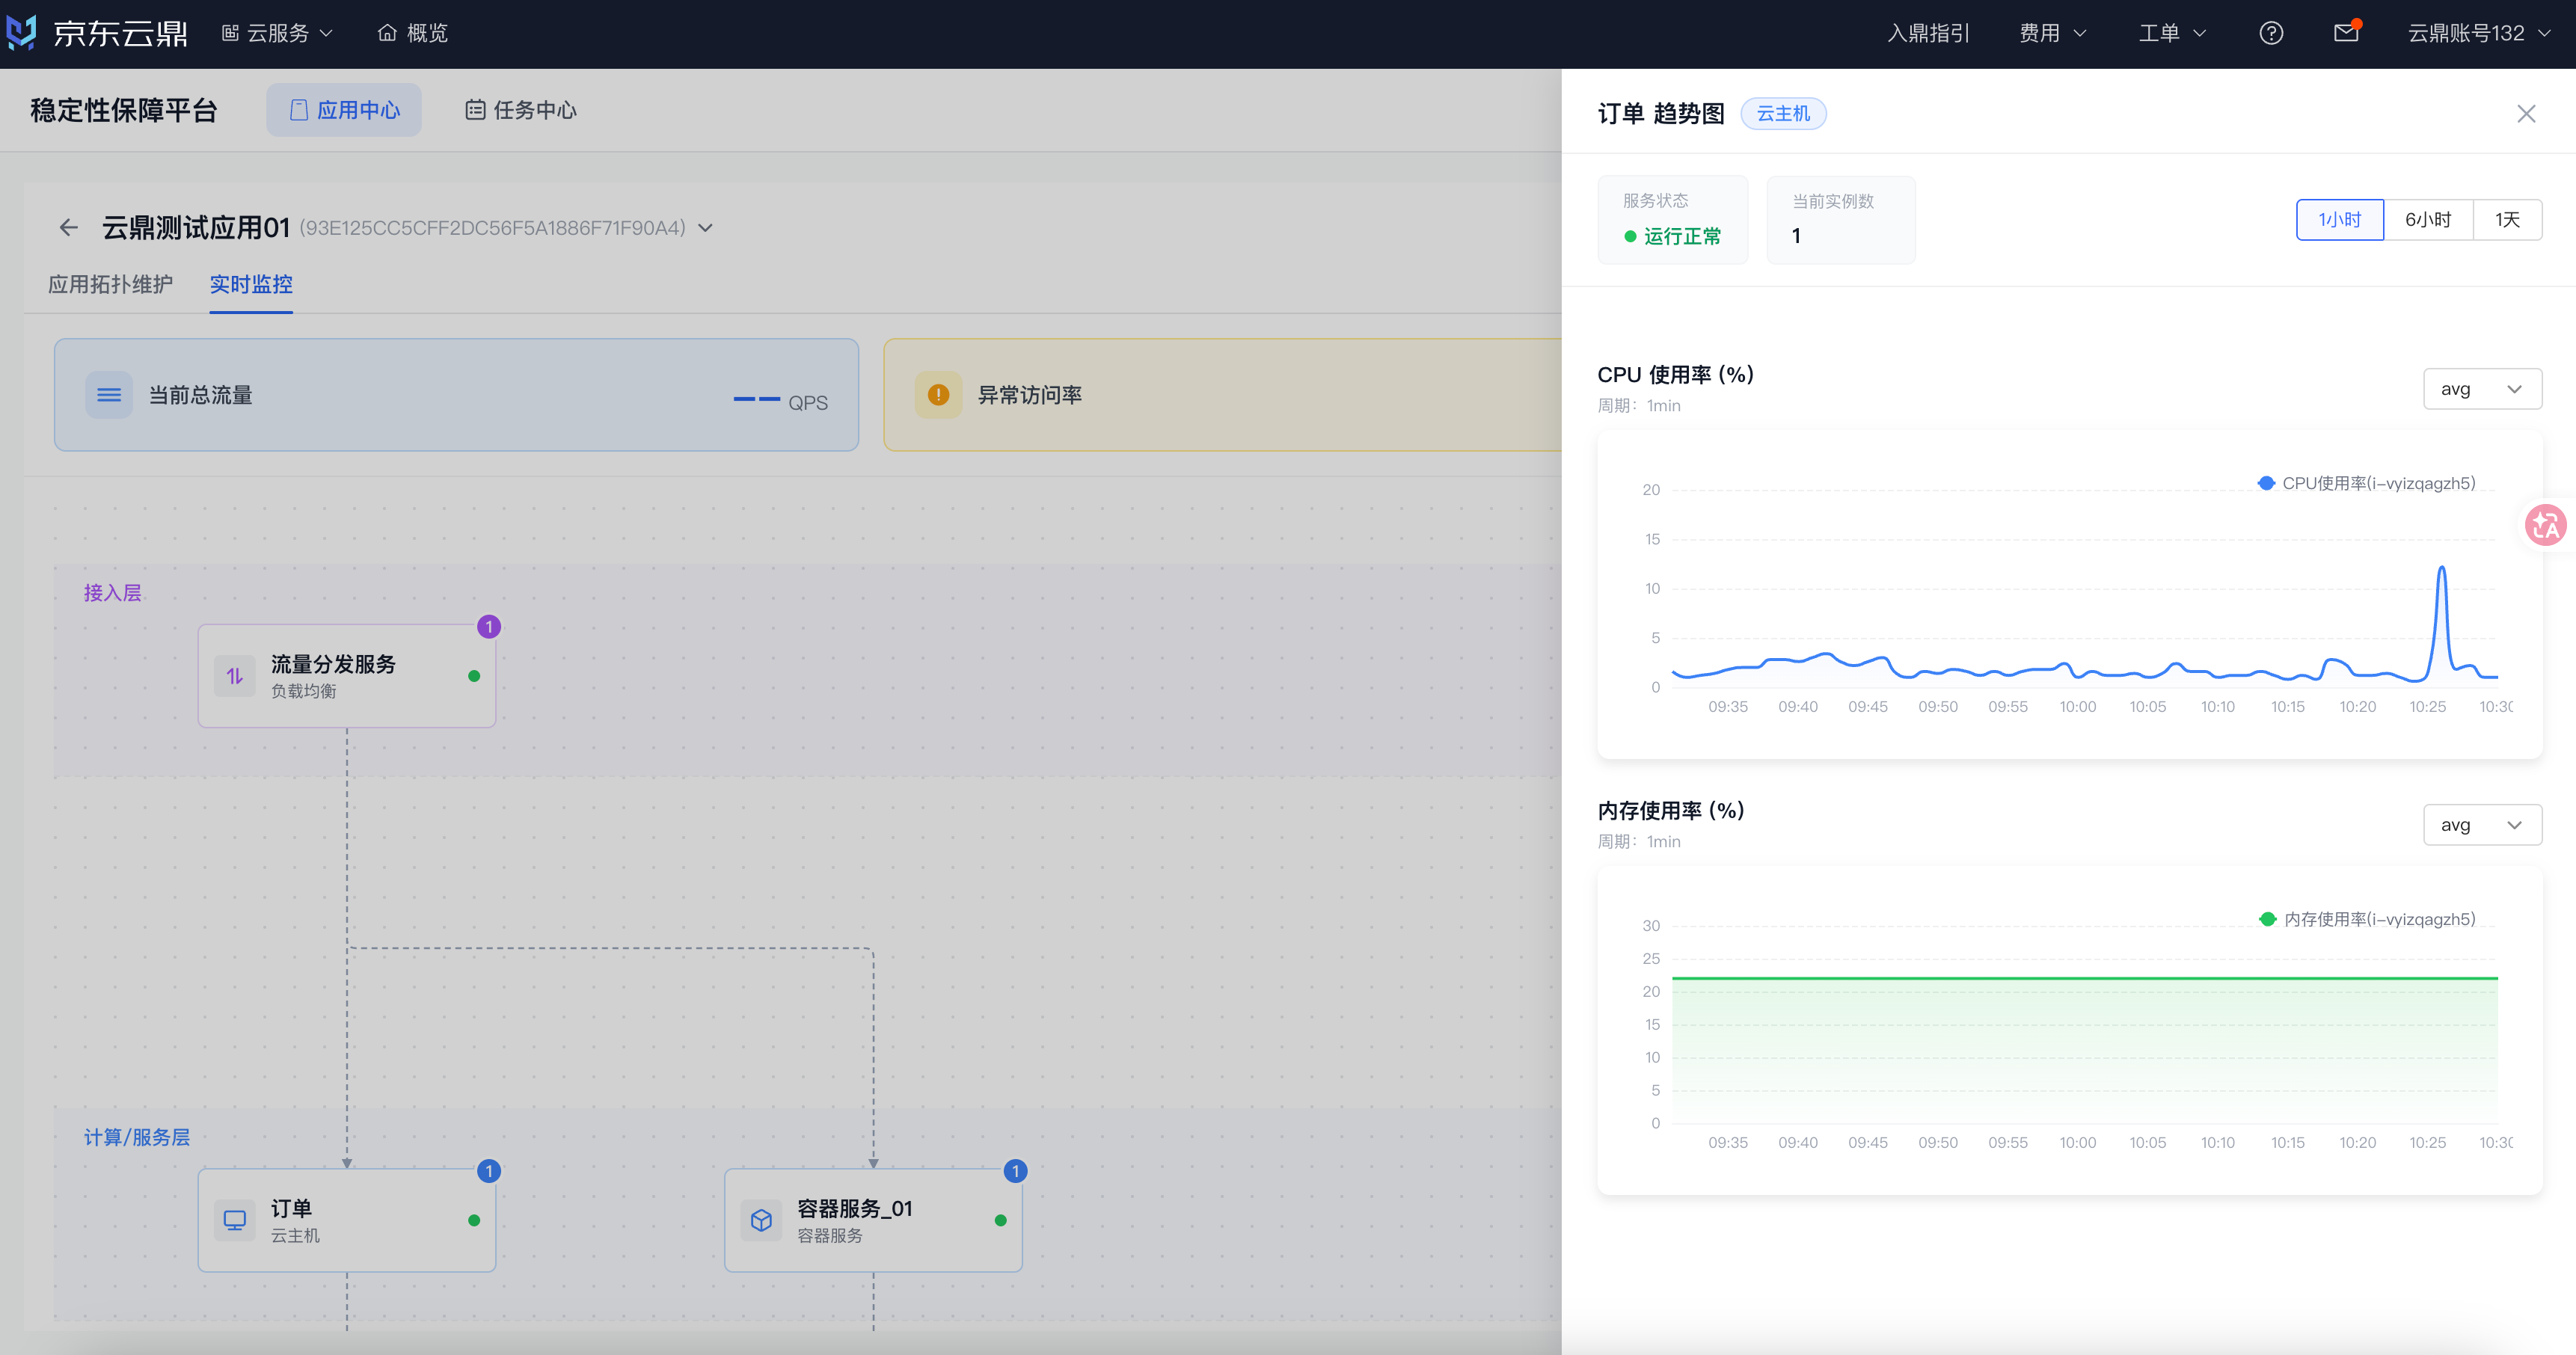Screen dimensions: 2576x1355
Task: Open the 入鼎指引 link
Action: click(x=1928, y=33)
